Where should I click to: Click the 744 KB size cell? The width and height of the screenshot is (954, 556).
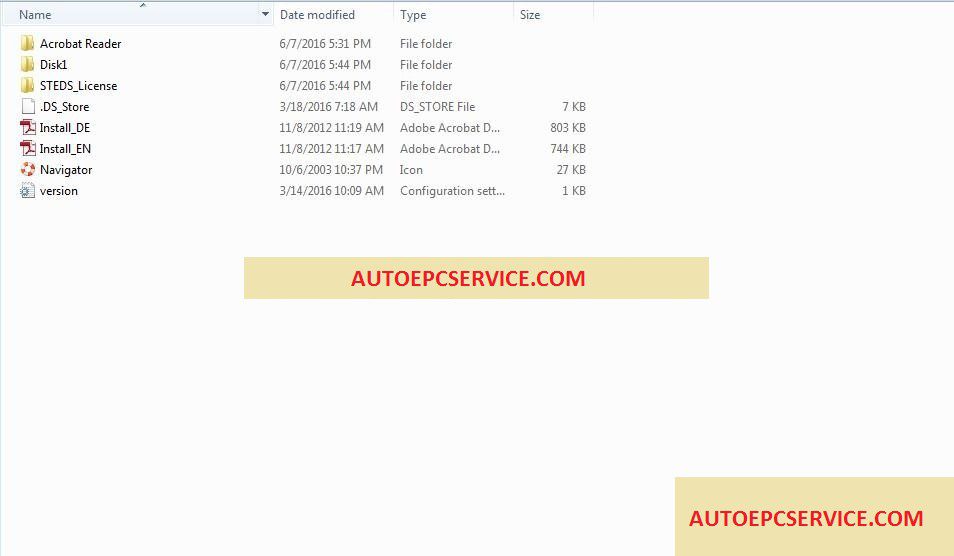[x=568, y=148]
